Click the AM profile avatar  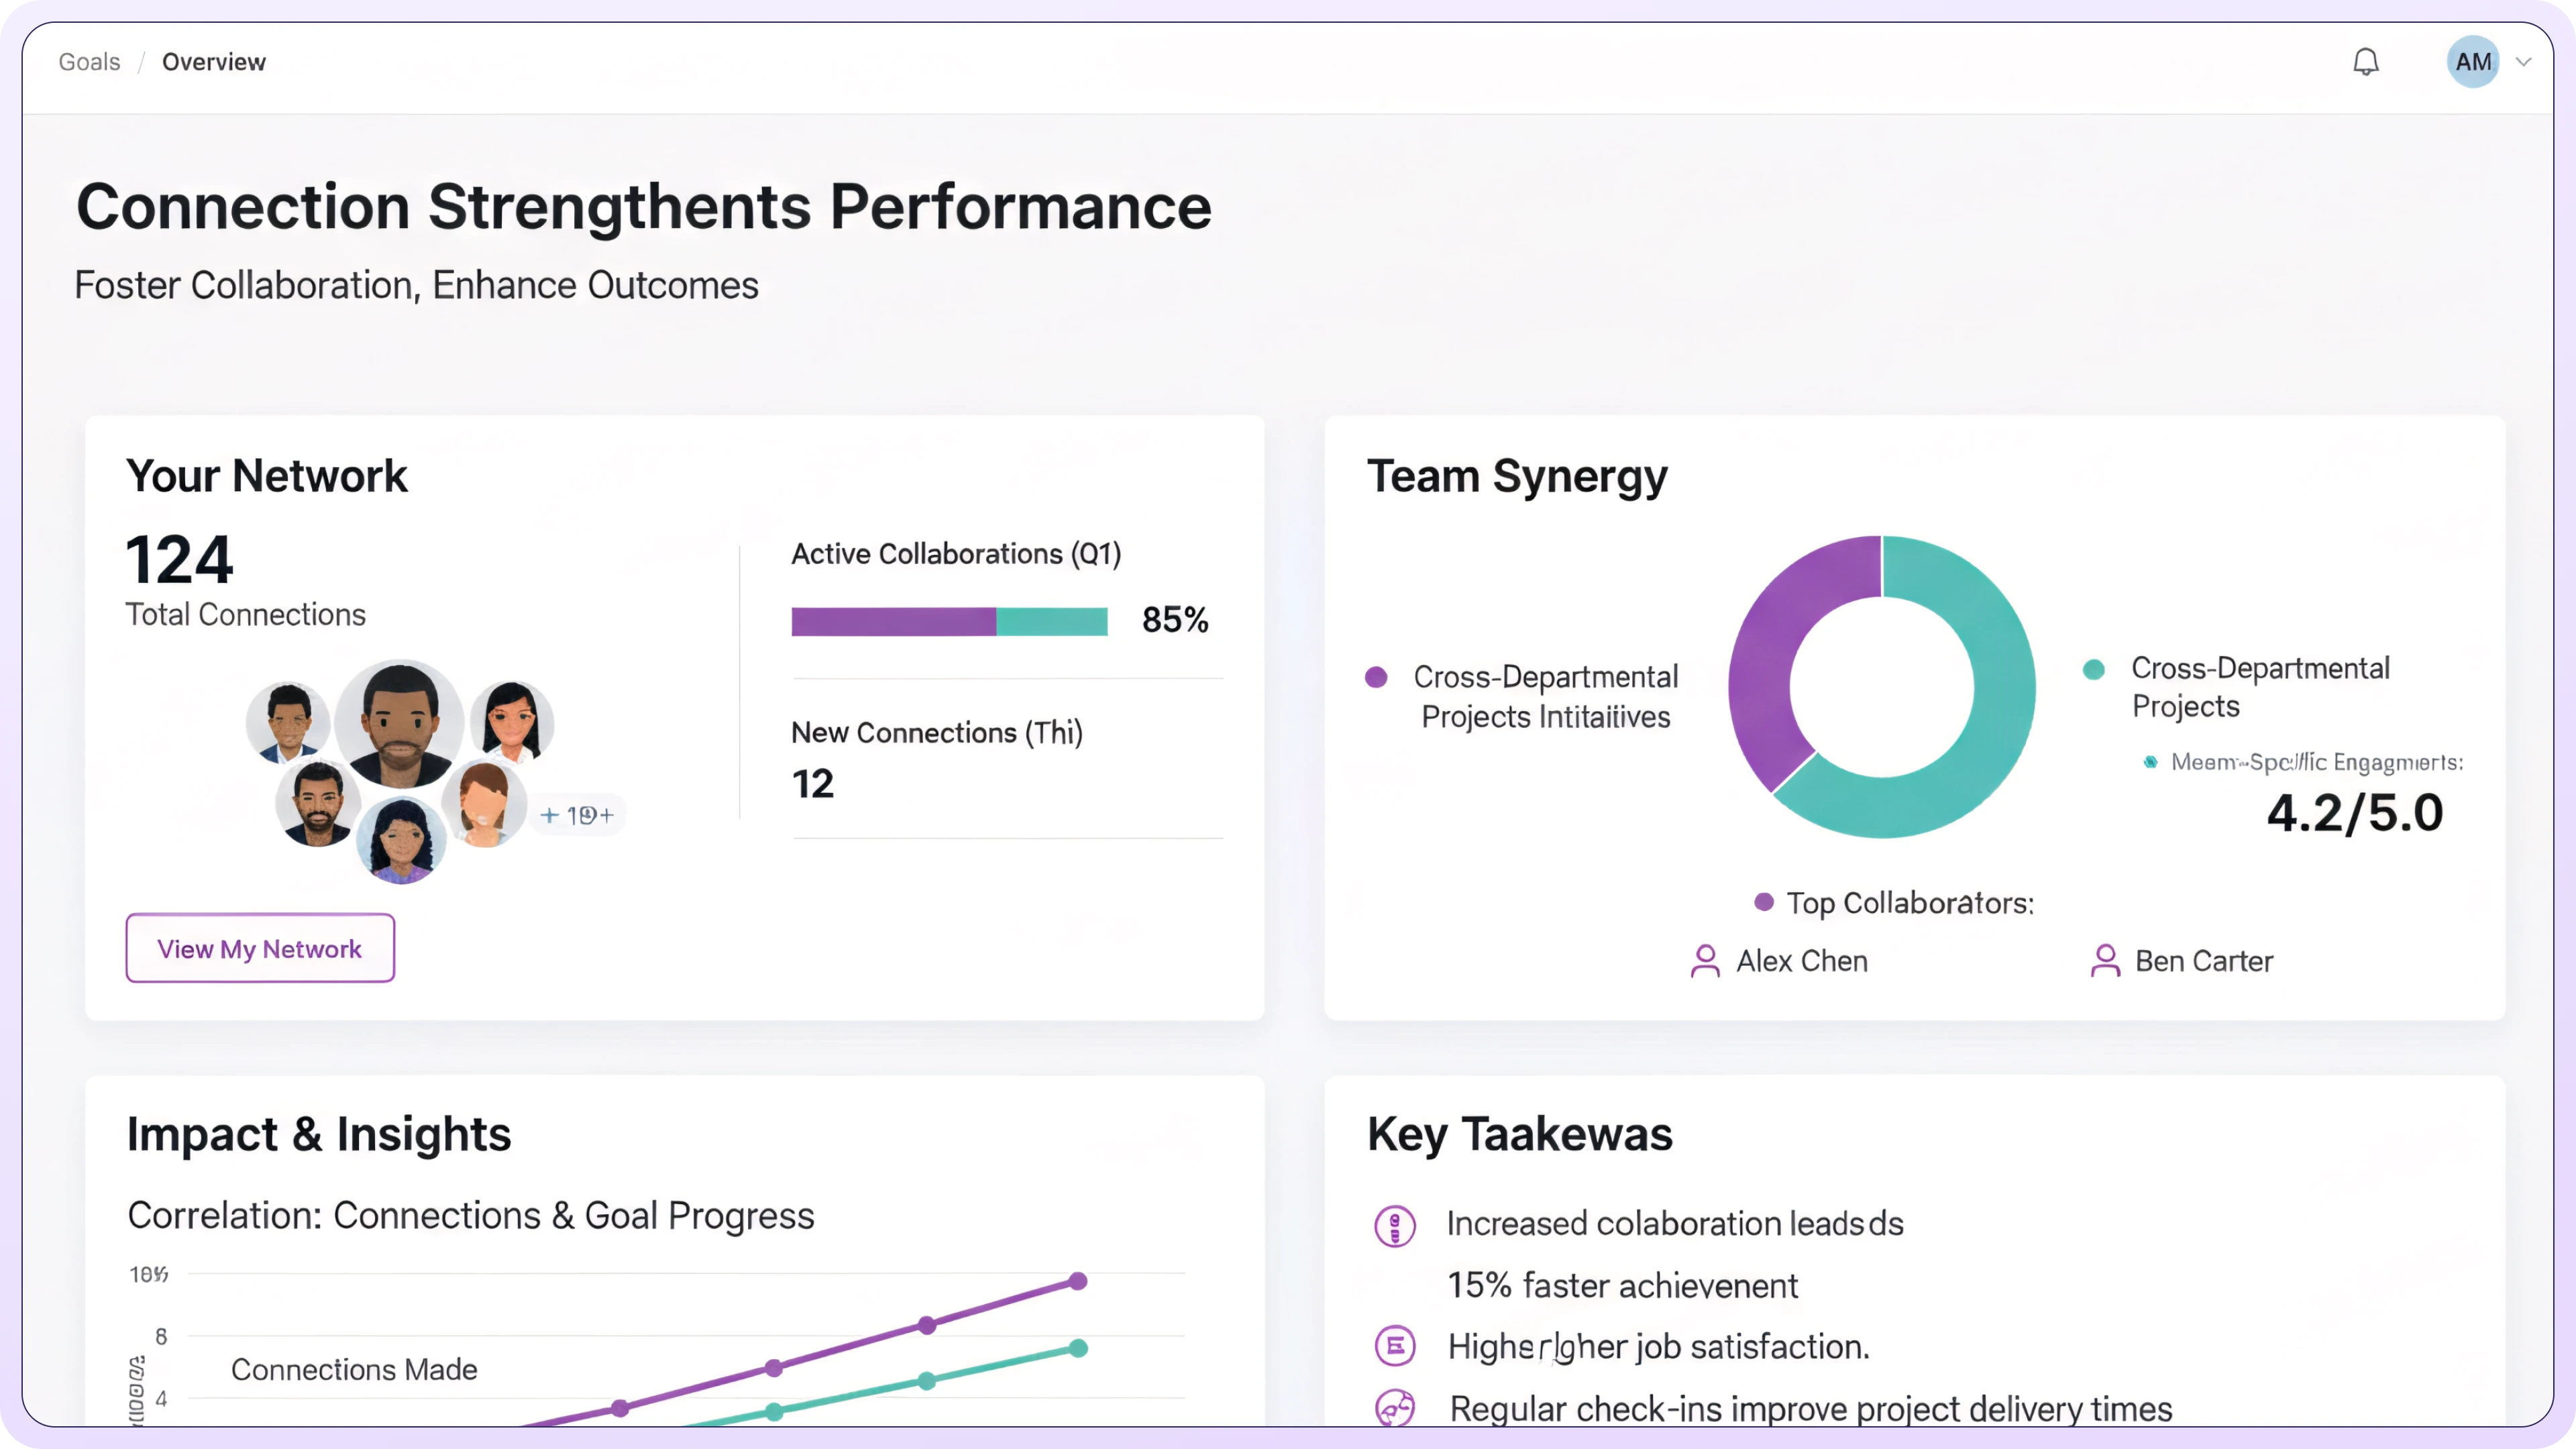click(x=2472, y=62)
